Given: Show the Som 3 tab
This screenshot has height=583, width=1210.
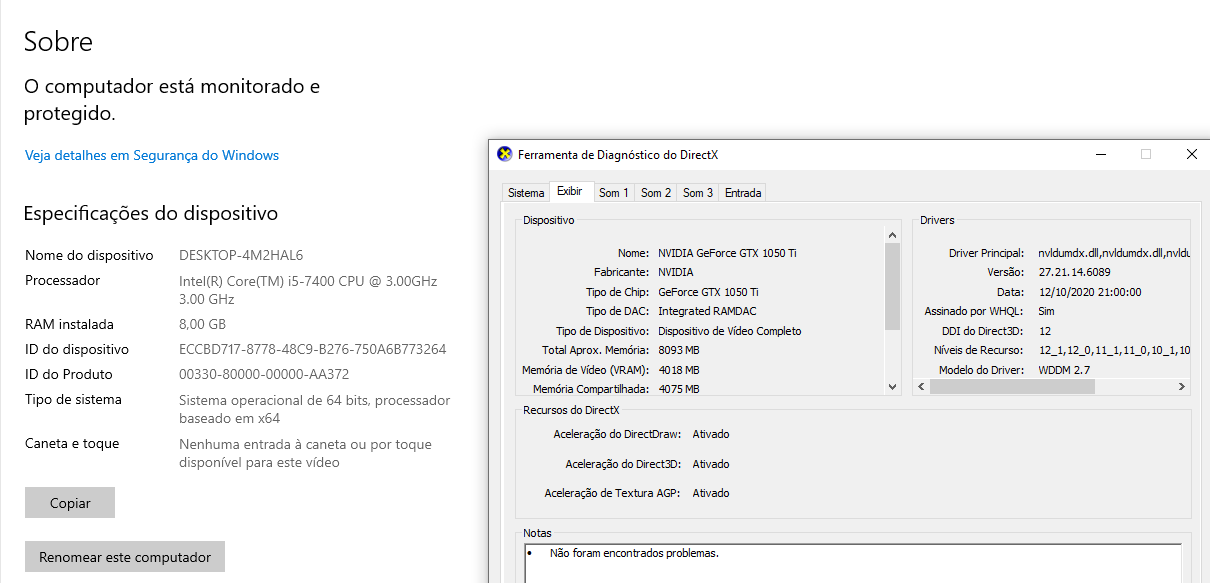Looking at the screenshot, I should pos(698,193).
